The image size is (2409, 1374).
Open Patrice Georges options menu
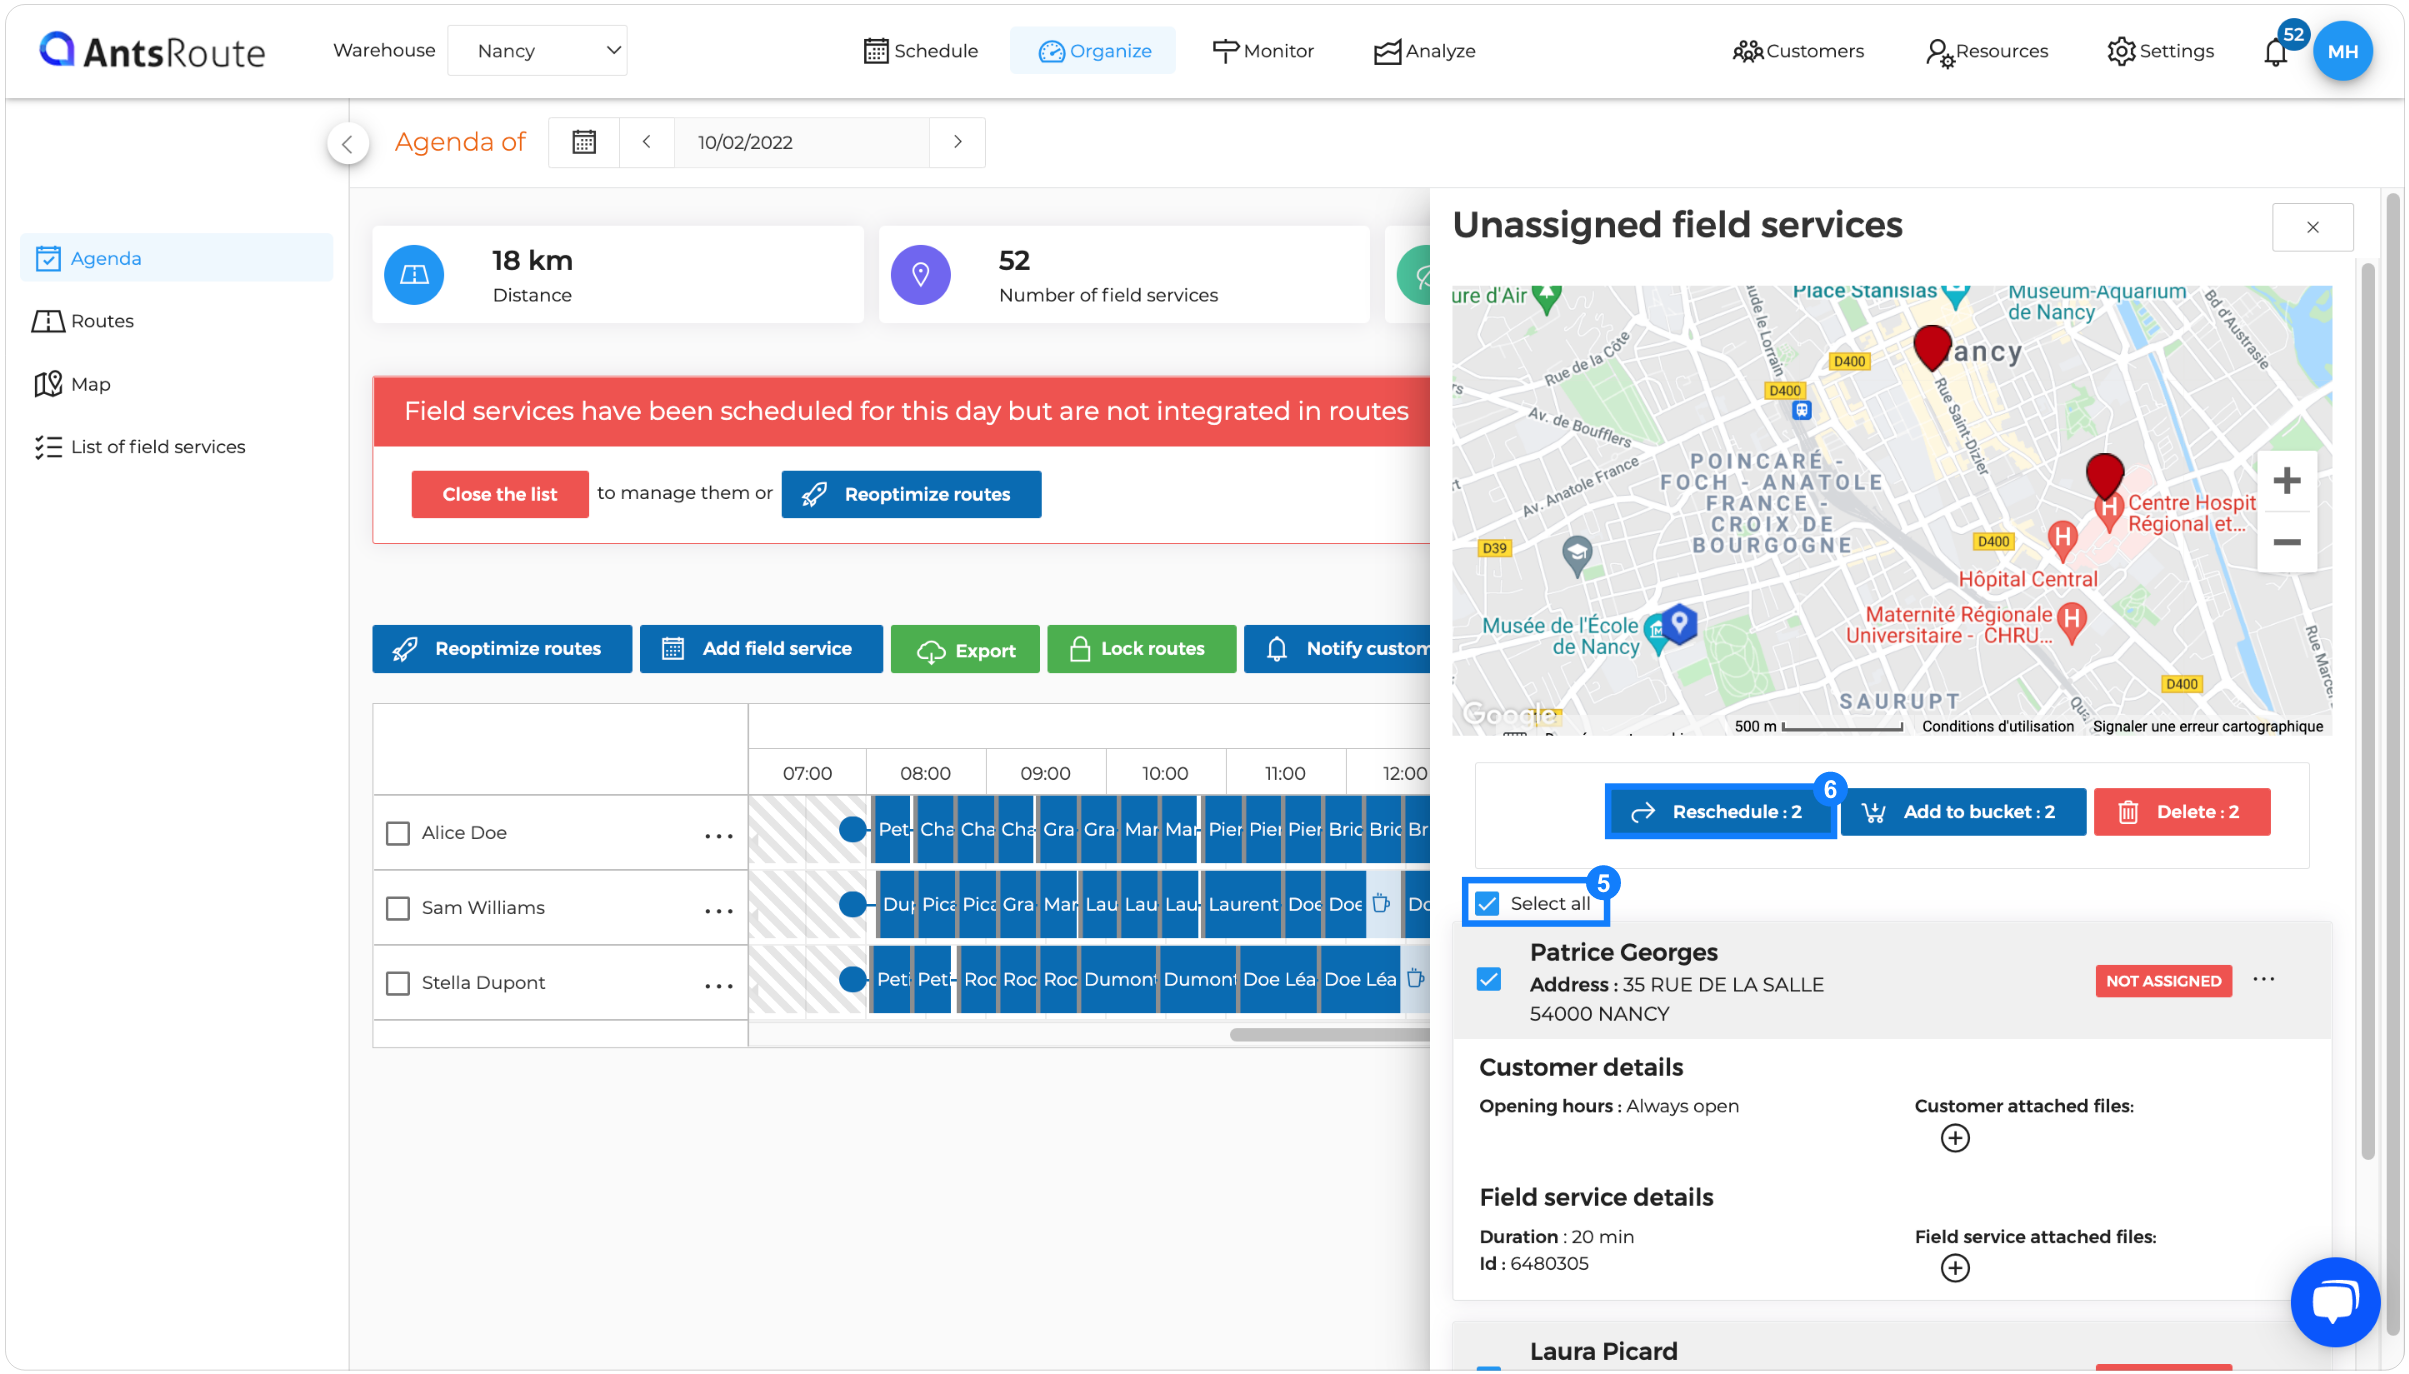click(x=2264, y=980)
